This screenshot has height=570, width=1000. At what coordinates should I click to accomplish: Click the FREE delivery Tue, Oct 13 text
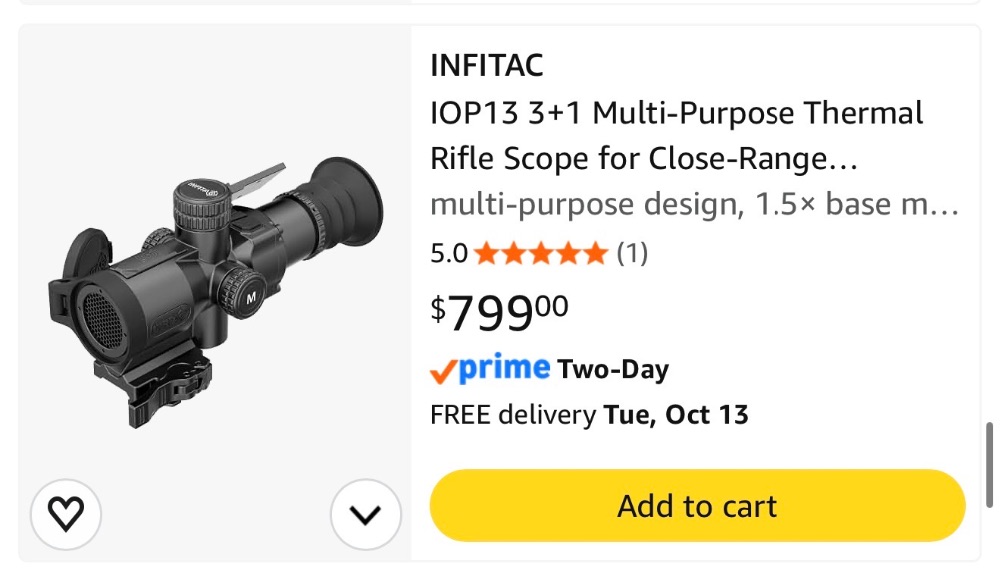click(x=589, y=415)
